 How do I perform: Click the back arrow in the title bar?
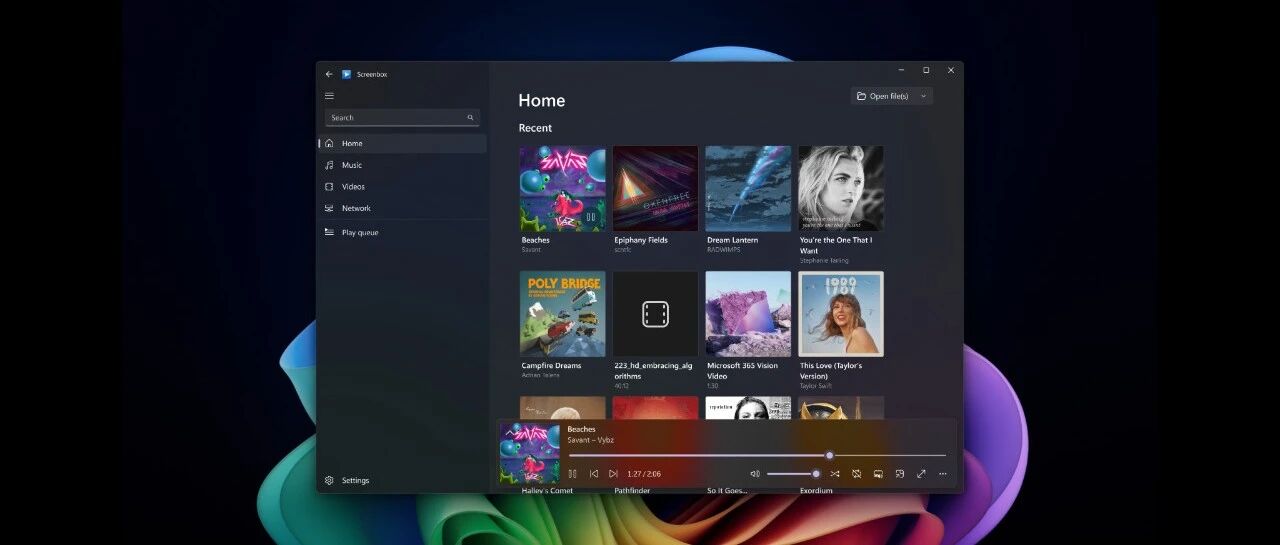click(x=329, y=74)
